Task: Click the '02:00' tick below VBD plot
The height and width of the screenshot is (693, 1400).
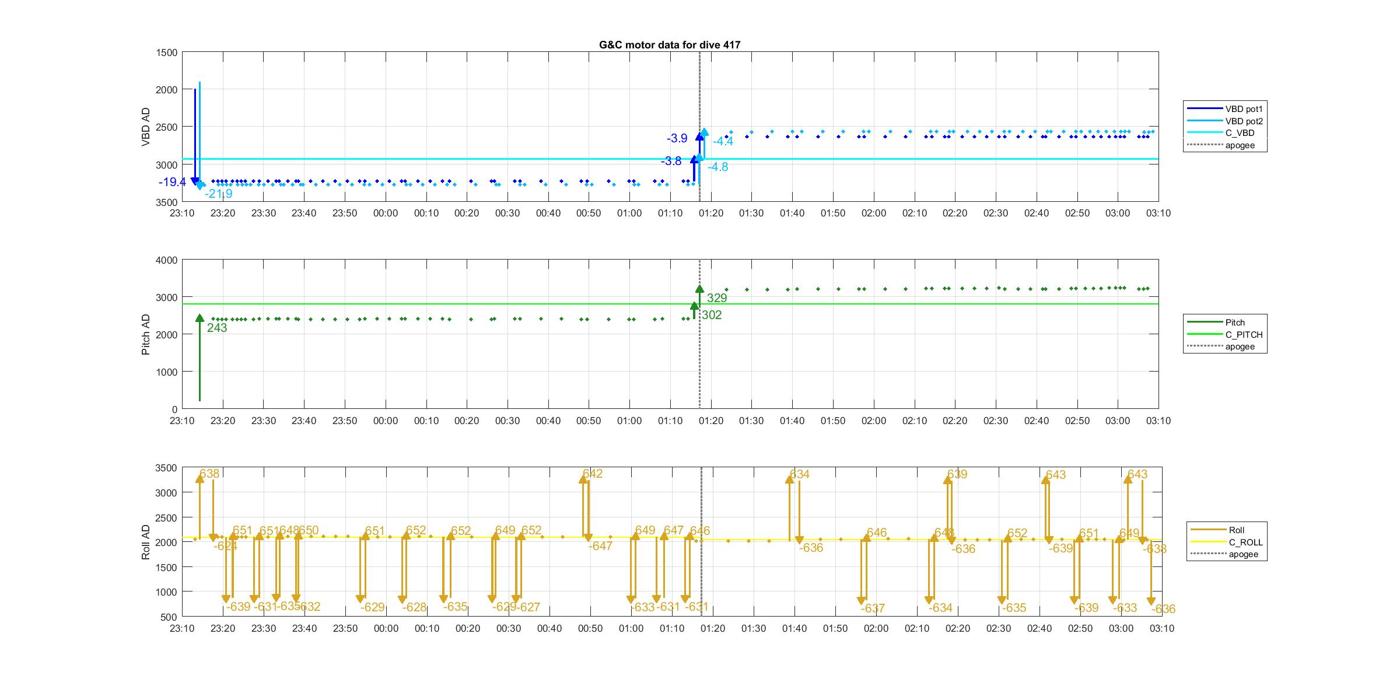Action: click(x=874, y=213)
